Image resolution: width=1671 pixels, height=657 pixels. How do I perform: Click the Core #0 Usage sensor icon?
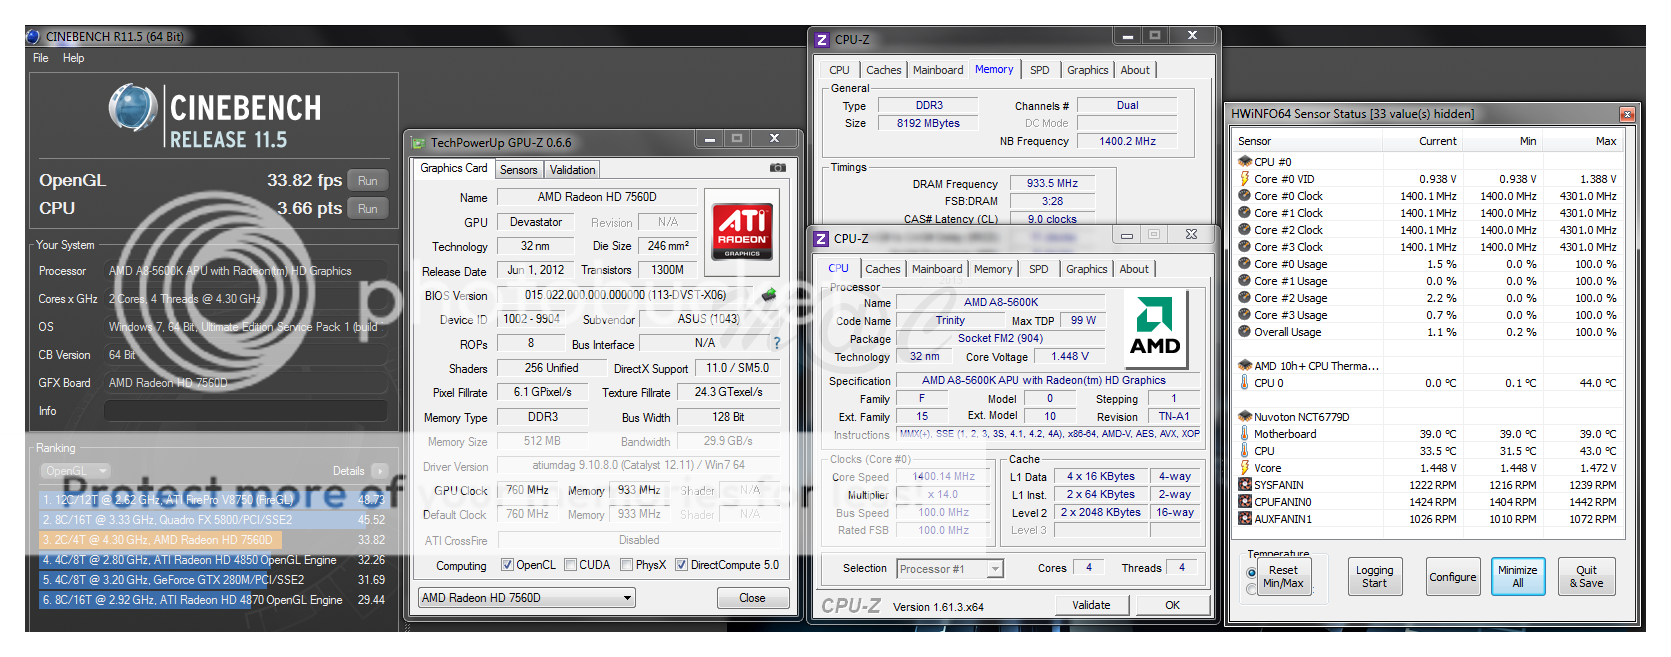tap(1245, 264)
